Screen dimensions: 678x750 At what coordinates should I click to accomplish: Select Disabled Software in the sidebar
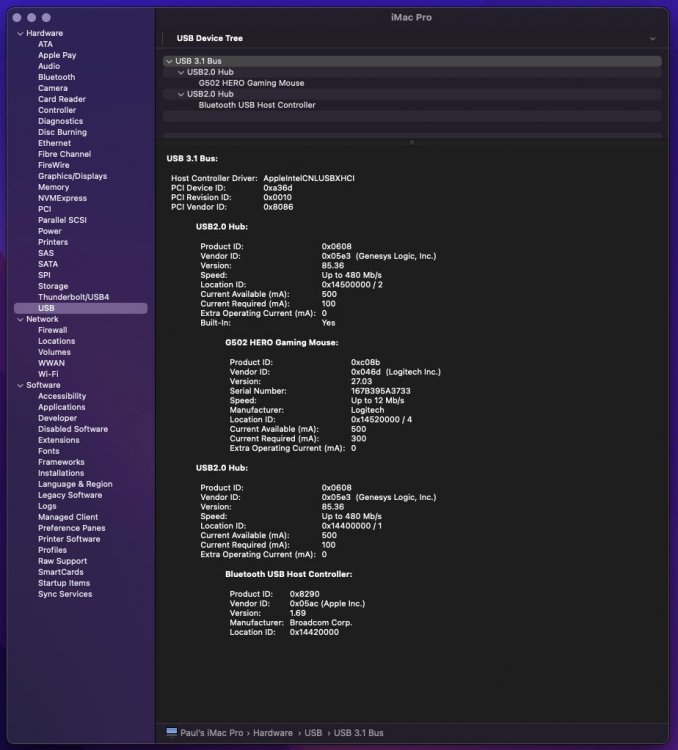[73, 430]
